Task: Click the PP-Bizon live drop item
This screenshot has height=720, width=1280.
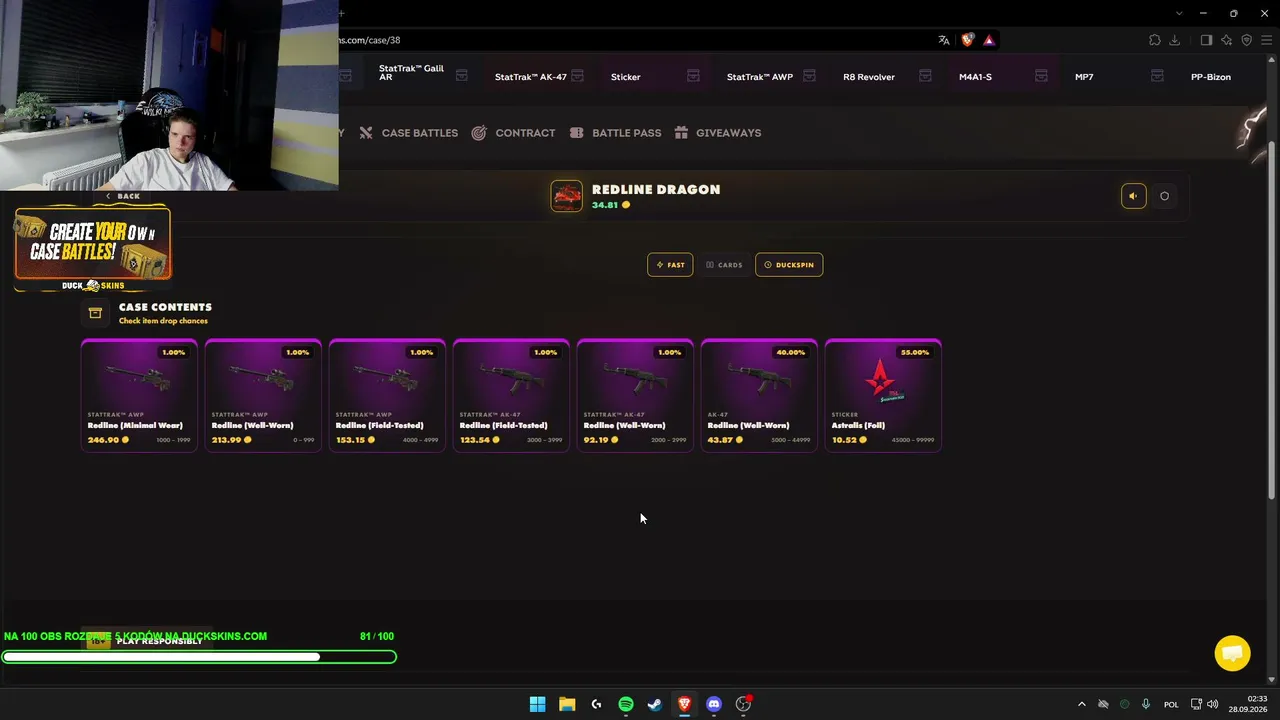Action: [x=1210, y=77]
